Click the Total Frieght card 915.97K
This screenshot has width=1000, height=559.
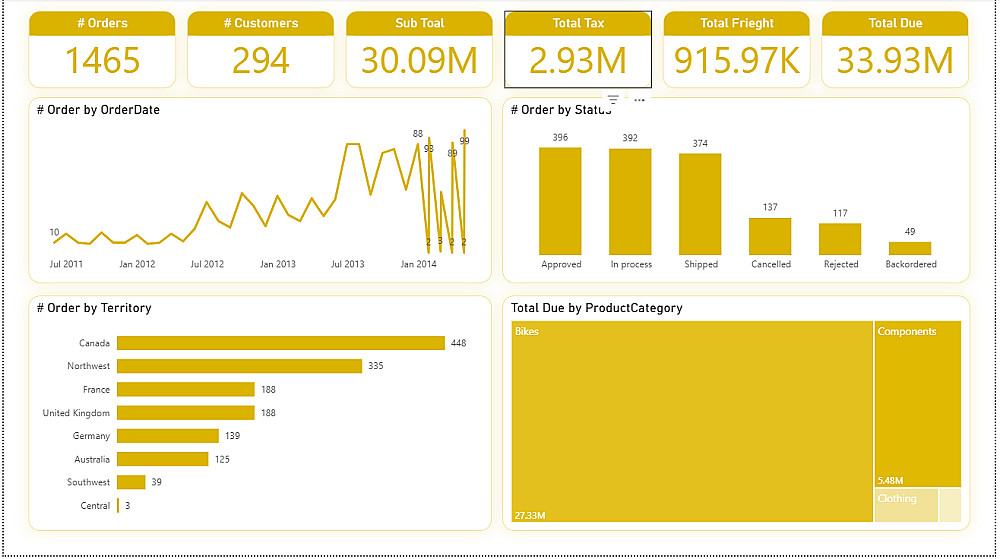[x=737, y=50]
